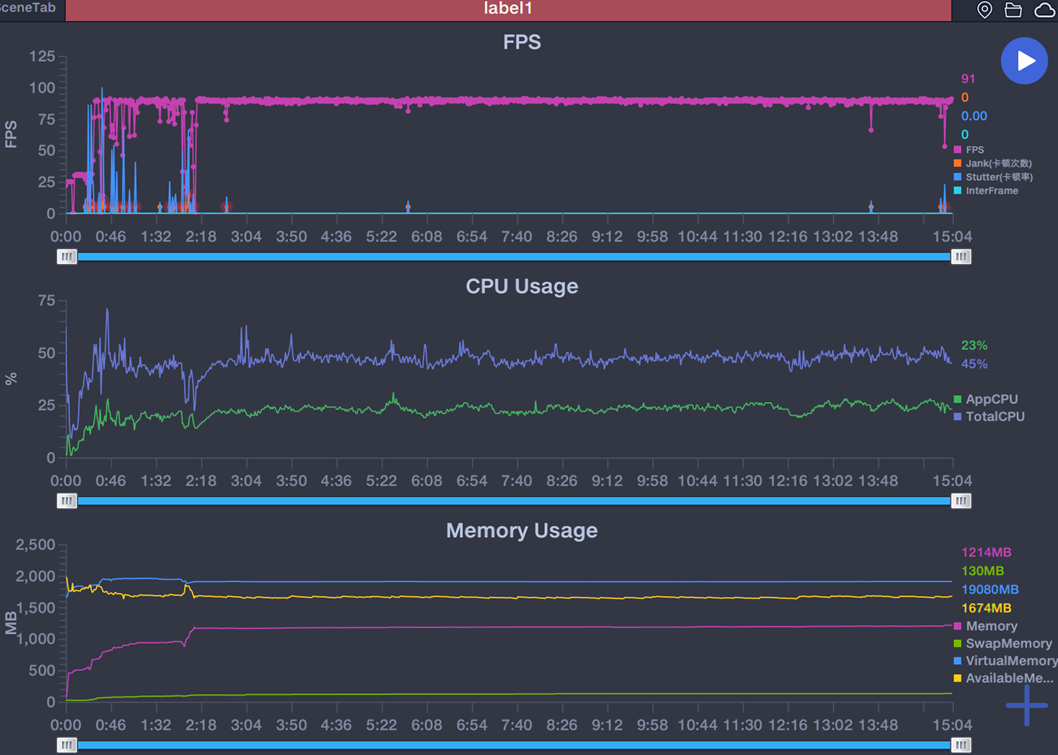Toggle Stutter series in legend
This screenshot has width=1058, height=755.
click(x=993, y=177)
